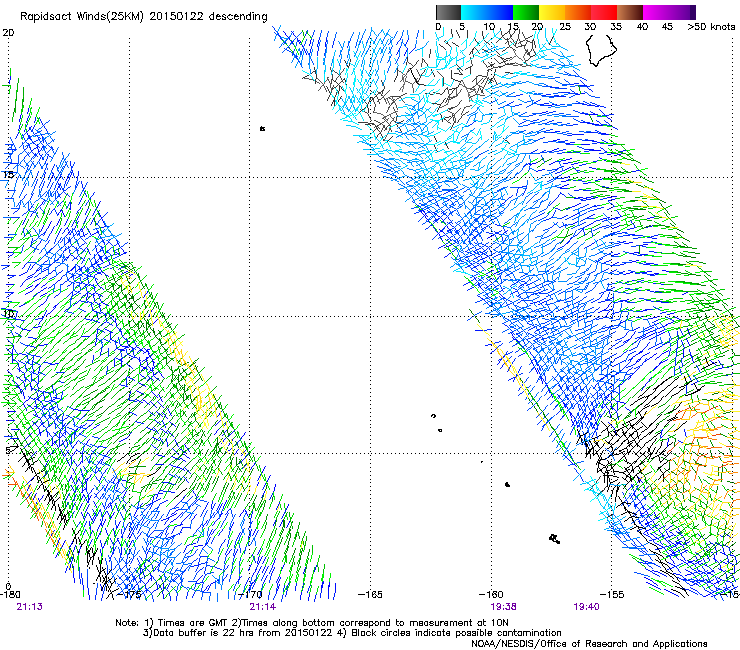740x650 pixels.
Task: Click the 'Times are GMT' note line
Action: 312,623
